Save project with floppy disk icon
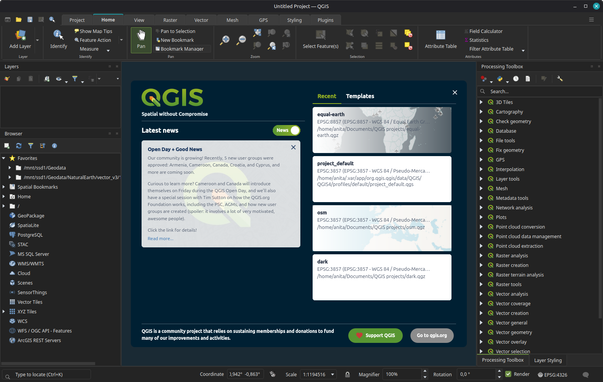Viewport: 603px width, 382px height. pyautogui.click(x=30, y=20)
